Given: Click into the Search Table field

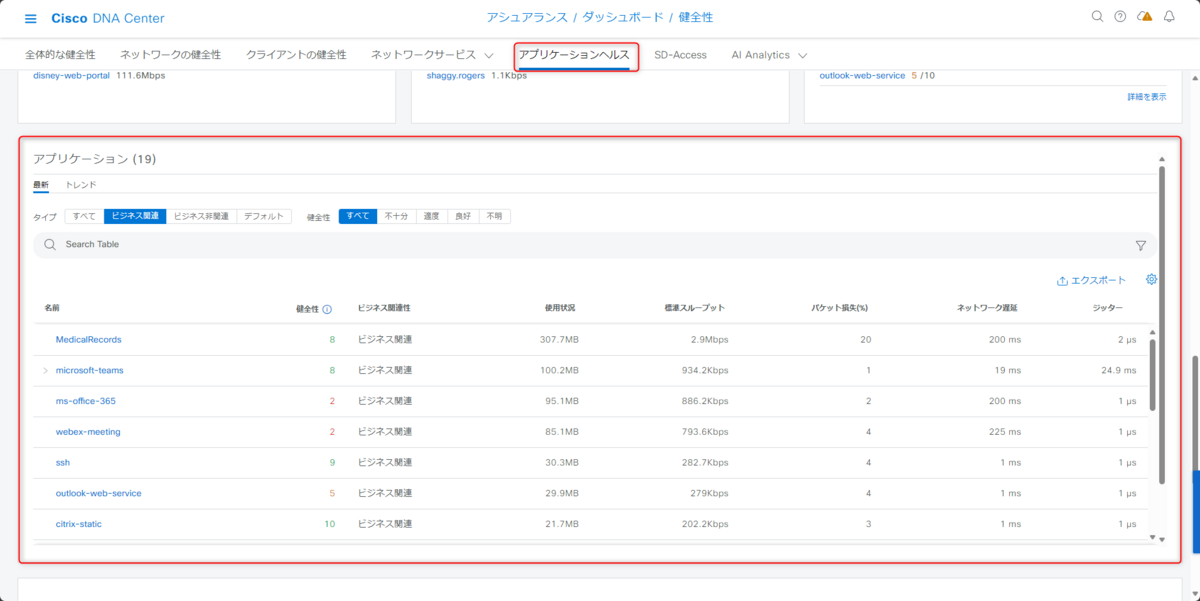Looking at the screenshot, I should click(x=594, y=245).
